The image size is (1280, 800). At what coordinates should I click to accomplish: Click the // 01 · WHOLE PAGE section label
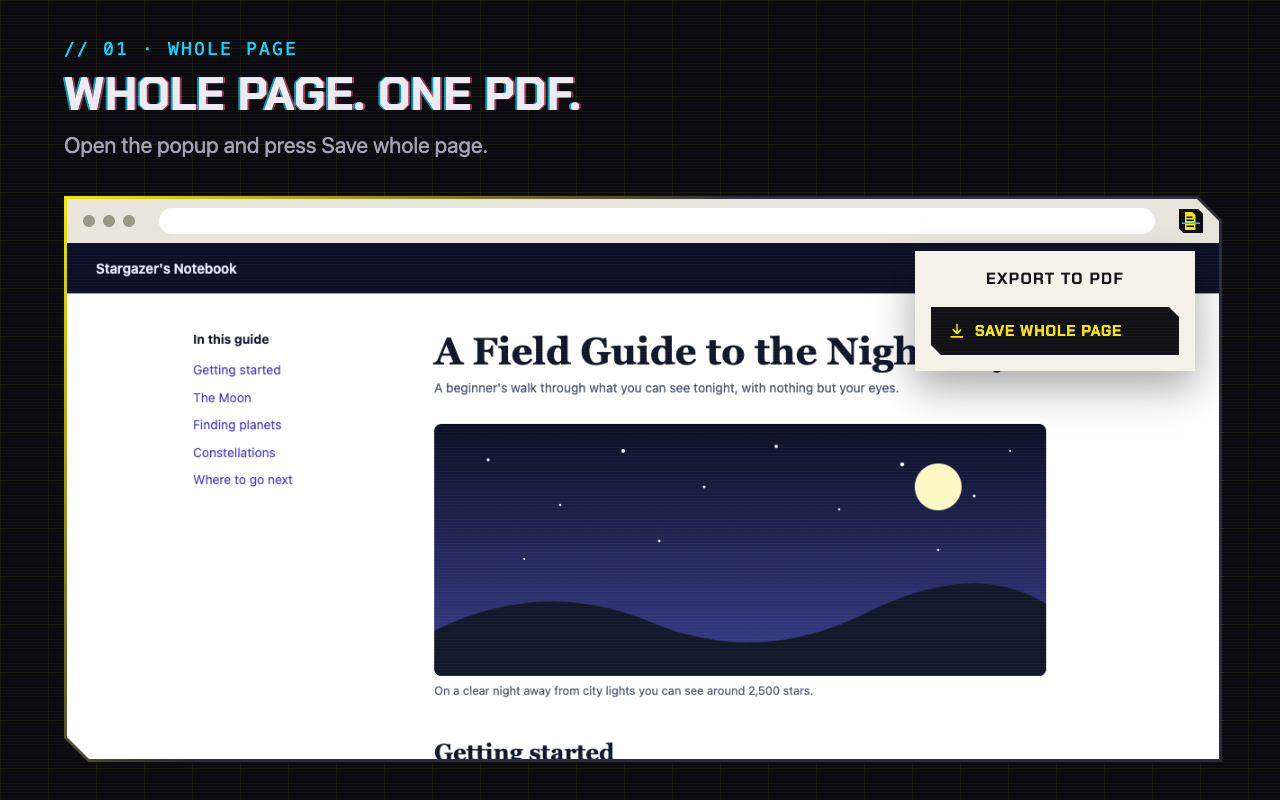coord(181,49)
